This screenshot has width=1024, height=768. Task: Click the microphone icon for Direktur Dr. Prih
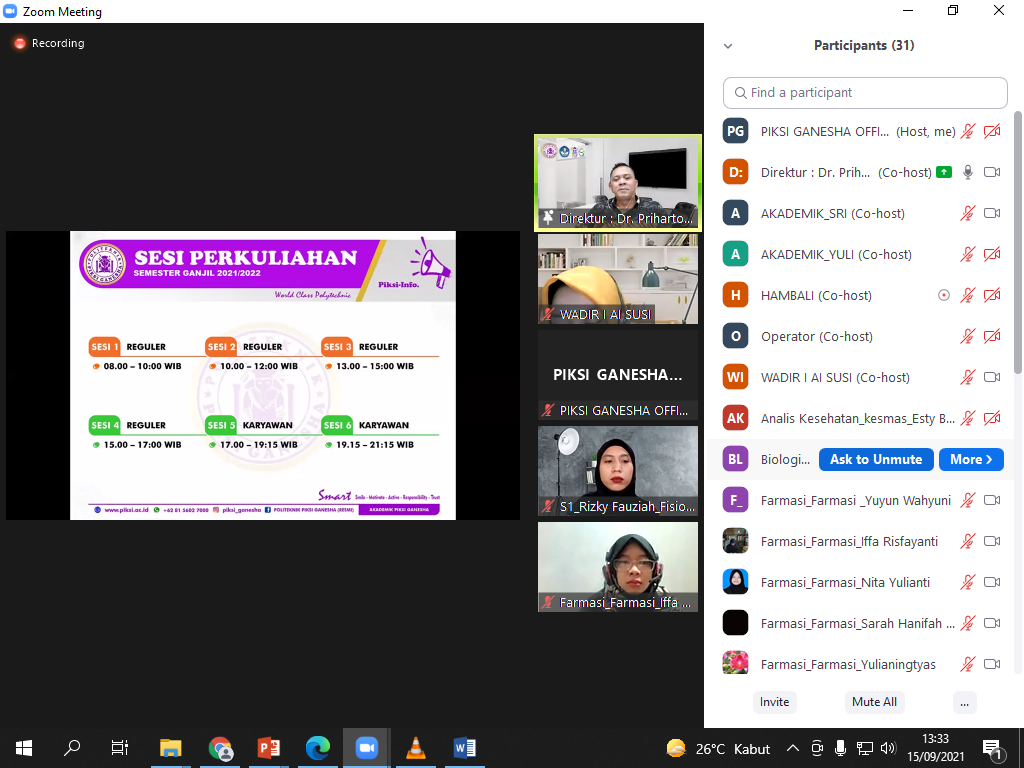tap(968, 172)
